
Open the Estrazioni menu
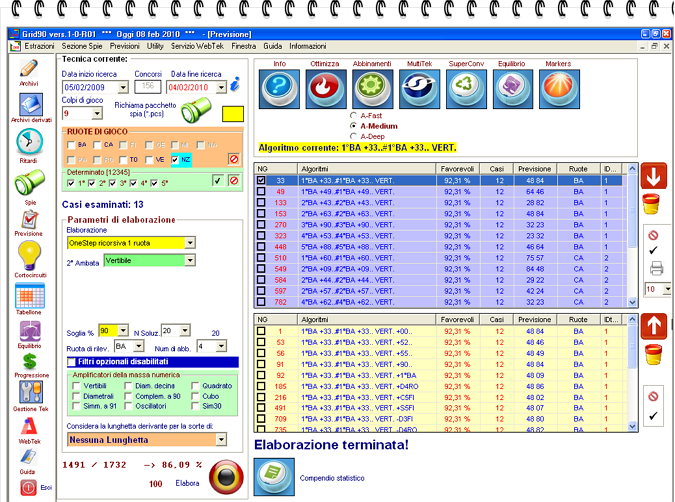(39, 46)
